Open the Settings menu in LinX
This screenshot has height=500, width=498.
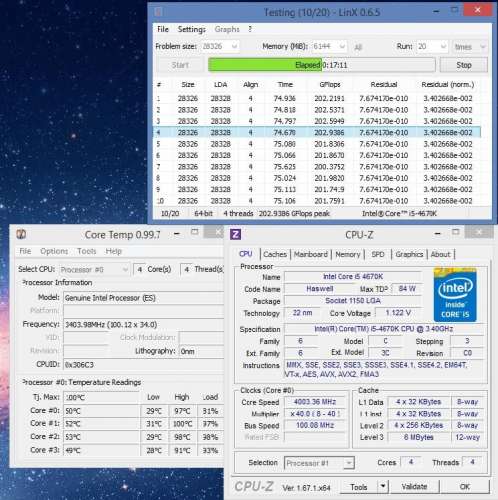(192, 29)
